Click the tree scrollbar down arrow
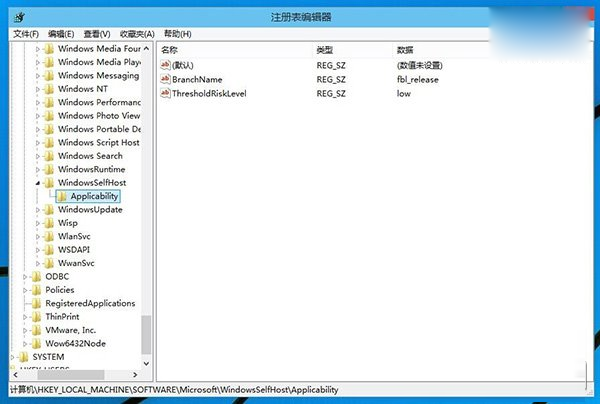The width and height of the screenshot is (601, 404). click(x=146, y=363)
